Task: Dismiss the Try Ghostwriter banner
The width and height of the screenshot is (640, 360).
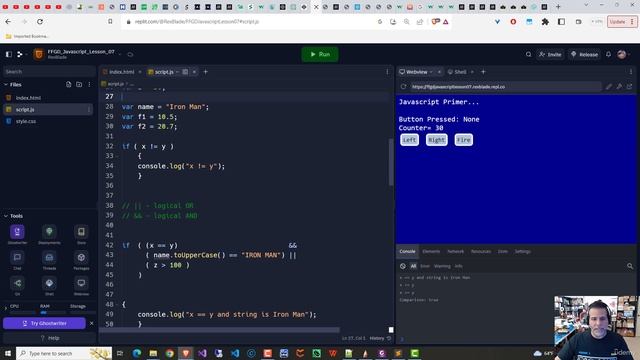Action: click(x=91, y=323)
